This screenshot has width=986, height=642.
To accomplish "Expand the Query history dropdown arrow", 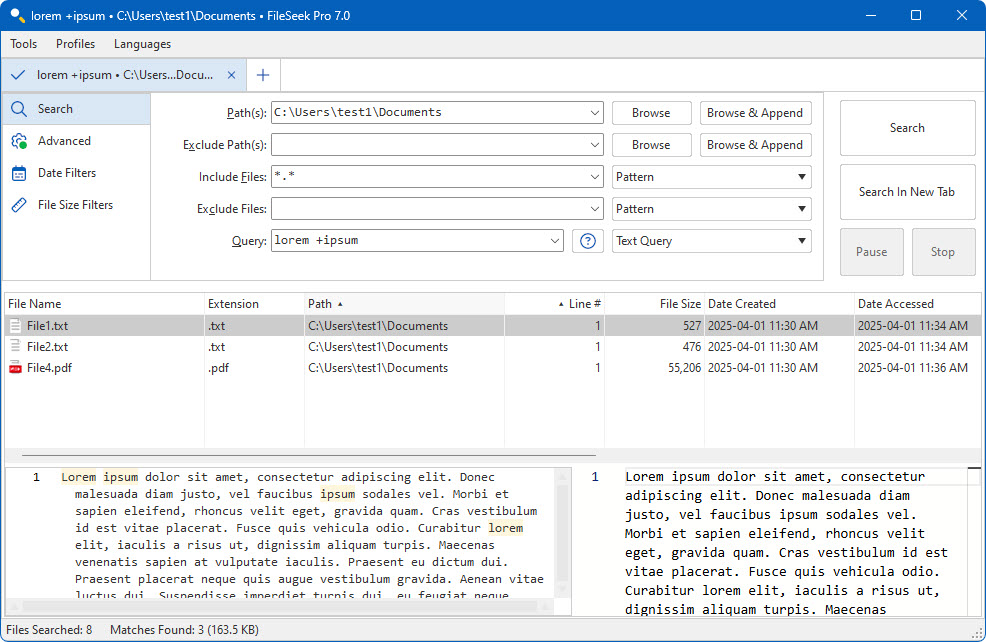I will [x=555, y=241].
